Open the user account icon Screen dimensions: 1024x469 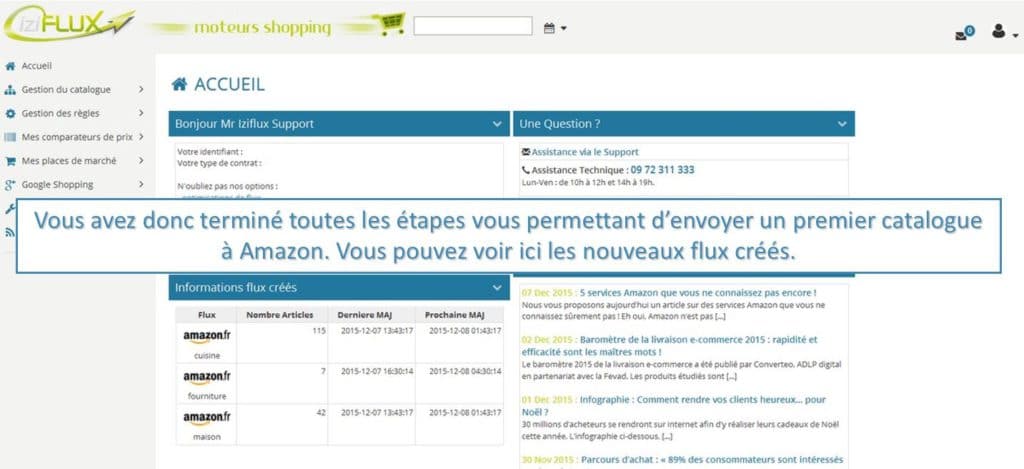[x=998, y=31]
